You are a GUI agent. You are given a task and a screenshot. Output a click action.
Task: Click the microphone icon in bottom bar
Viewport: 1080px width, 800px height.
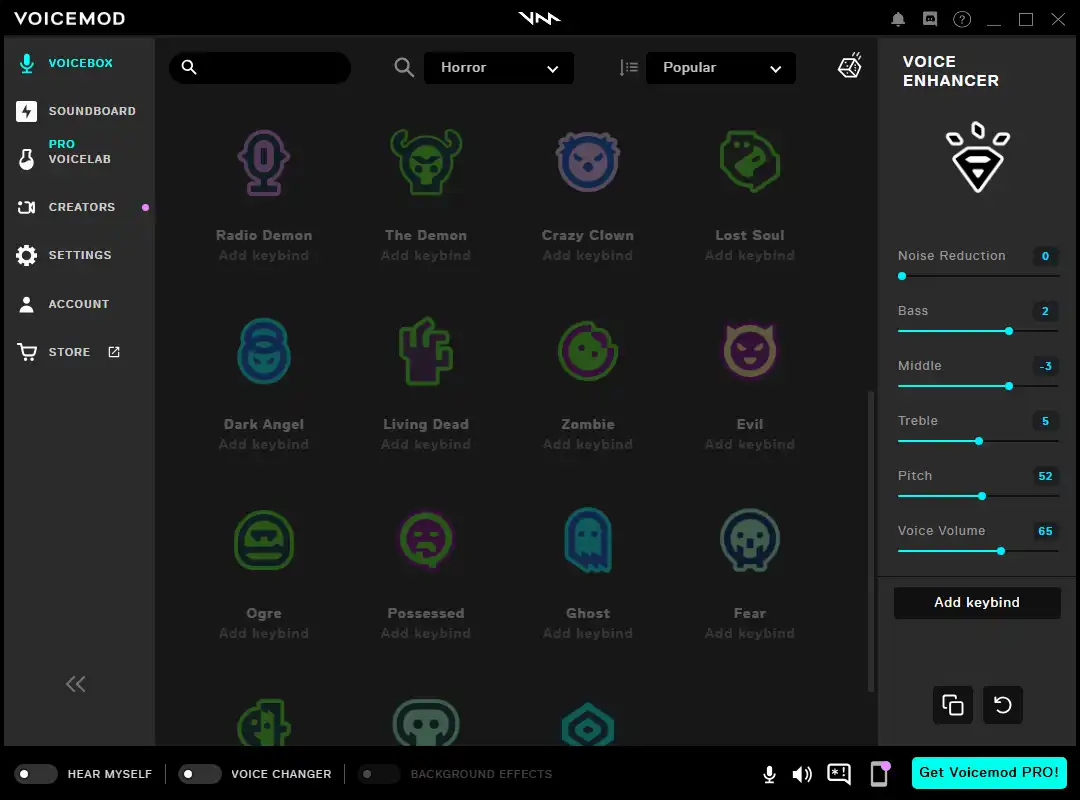[x=769, y=775]
